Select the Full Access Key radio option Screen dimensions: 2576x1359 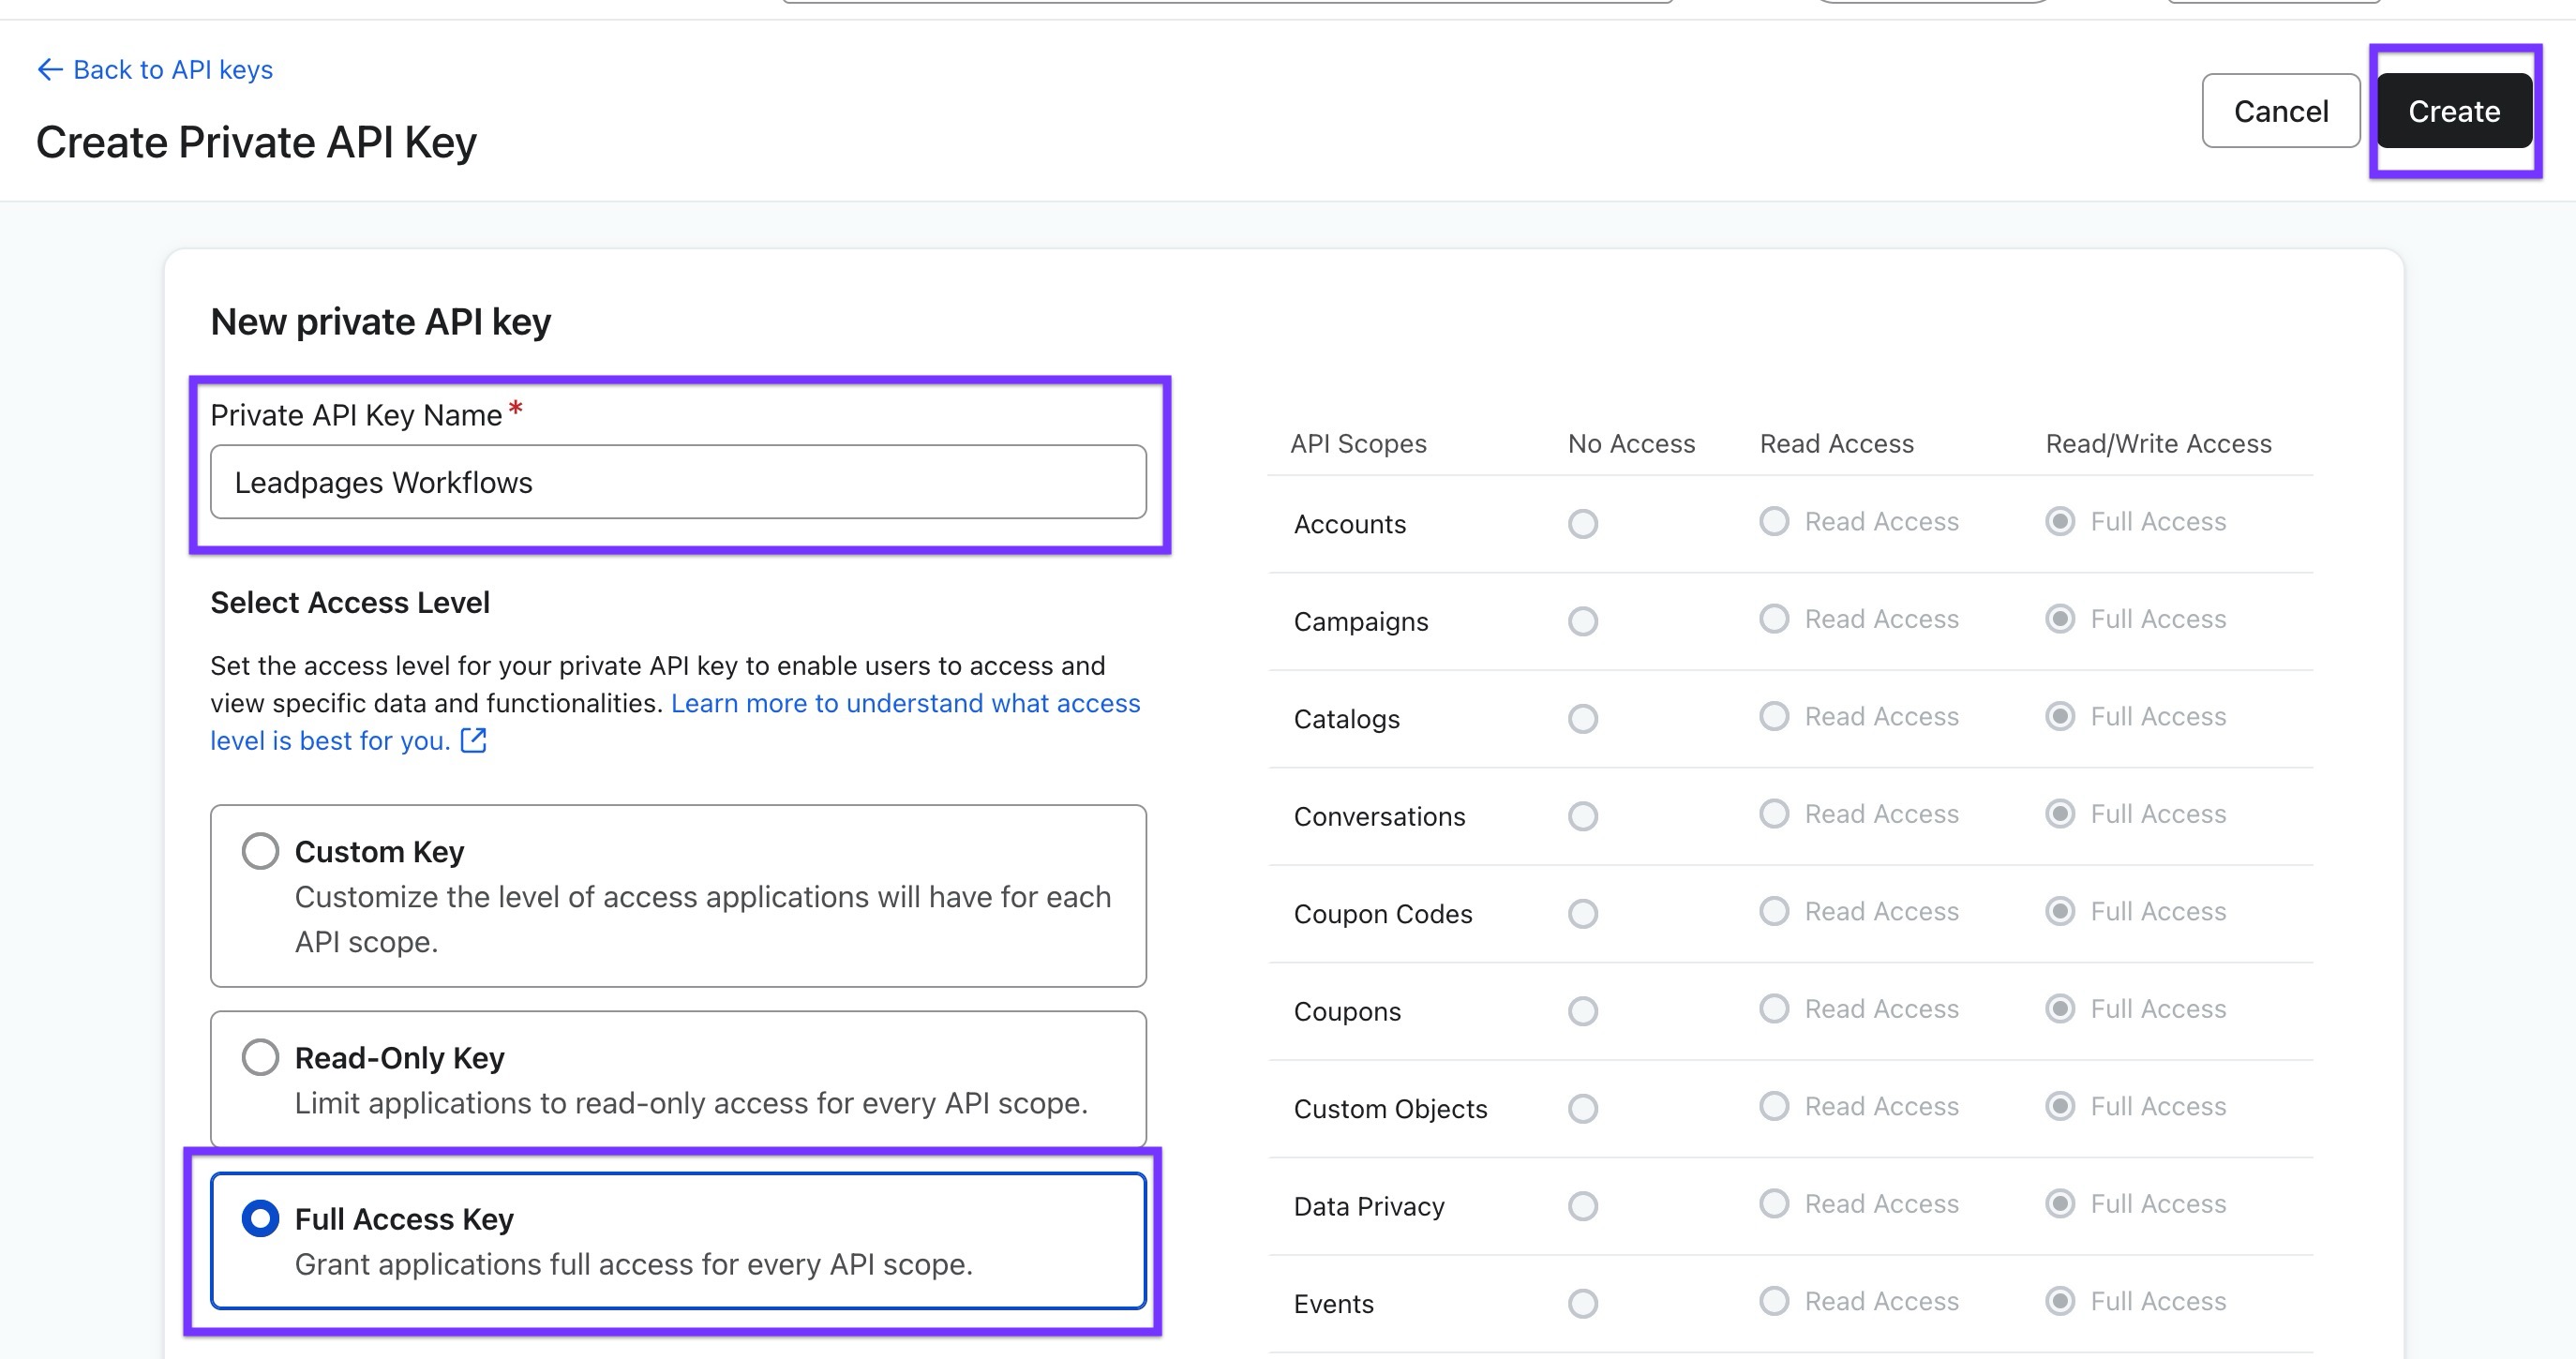pos(260,1218)
